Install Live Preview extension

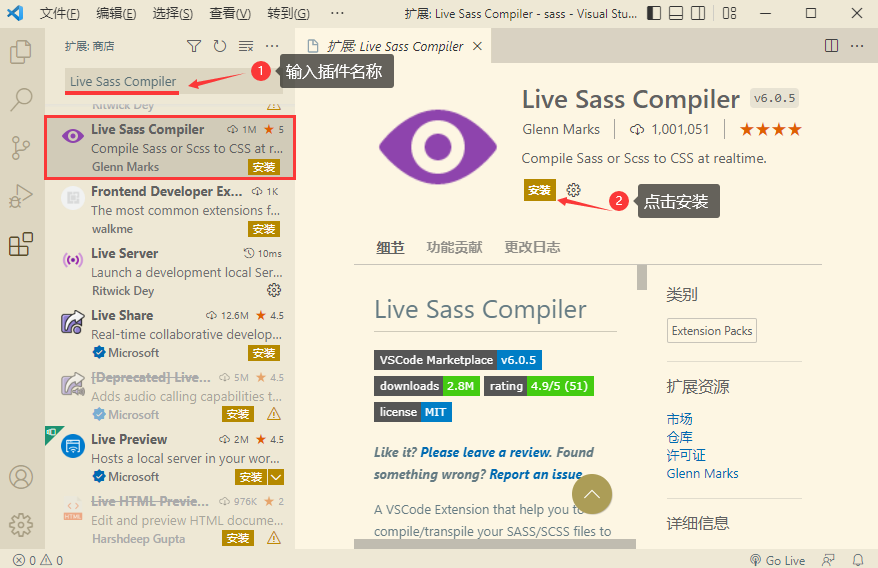coord(251,477)
